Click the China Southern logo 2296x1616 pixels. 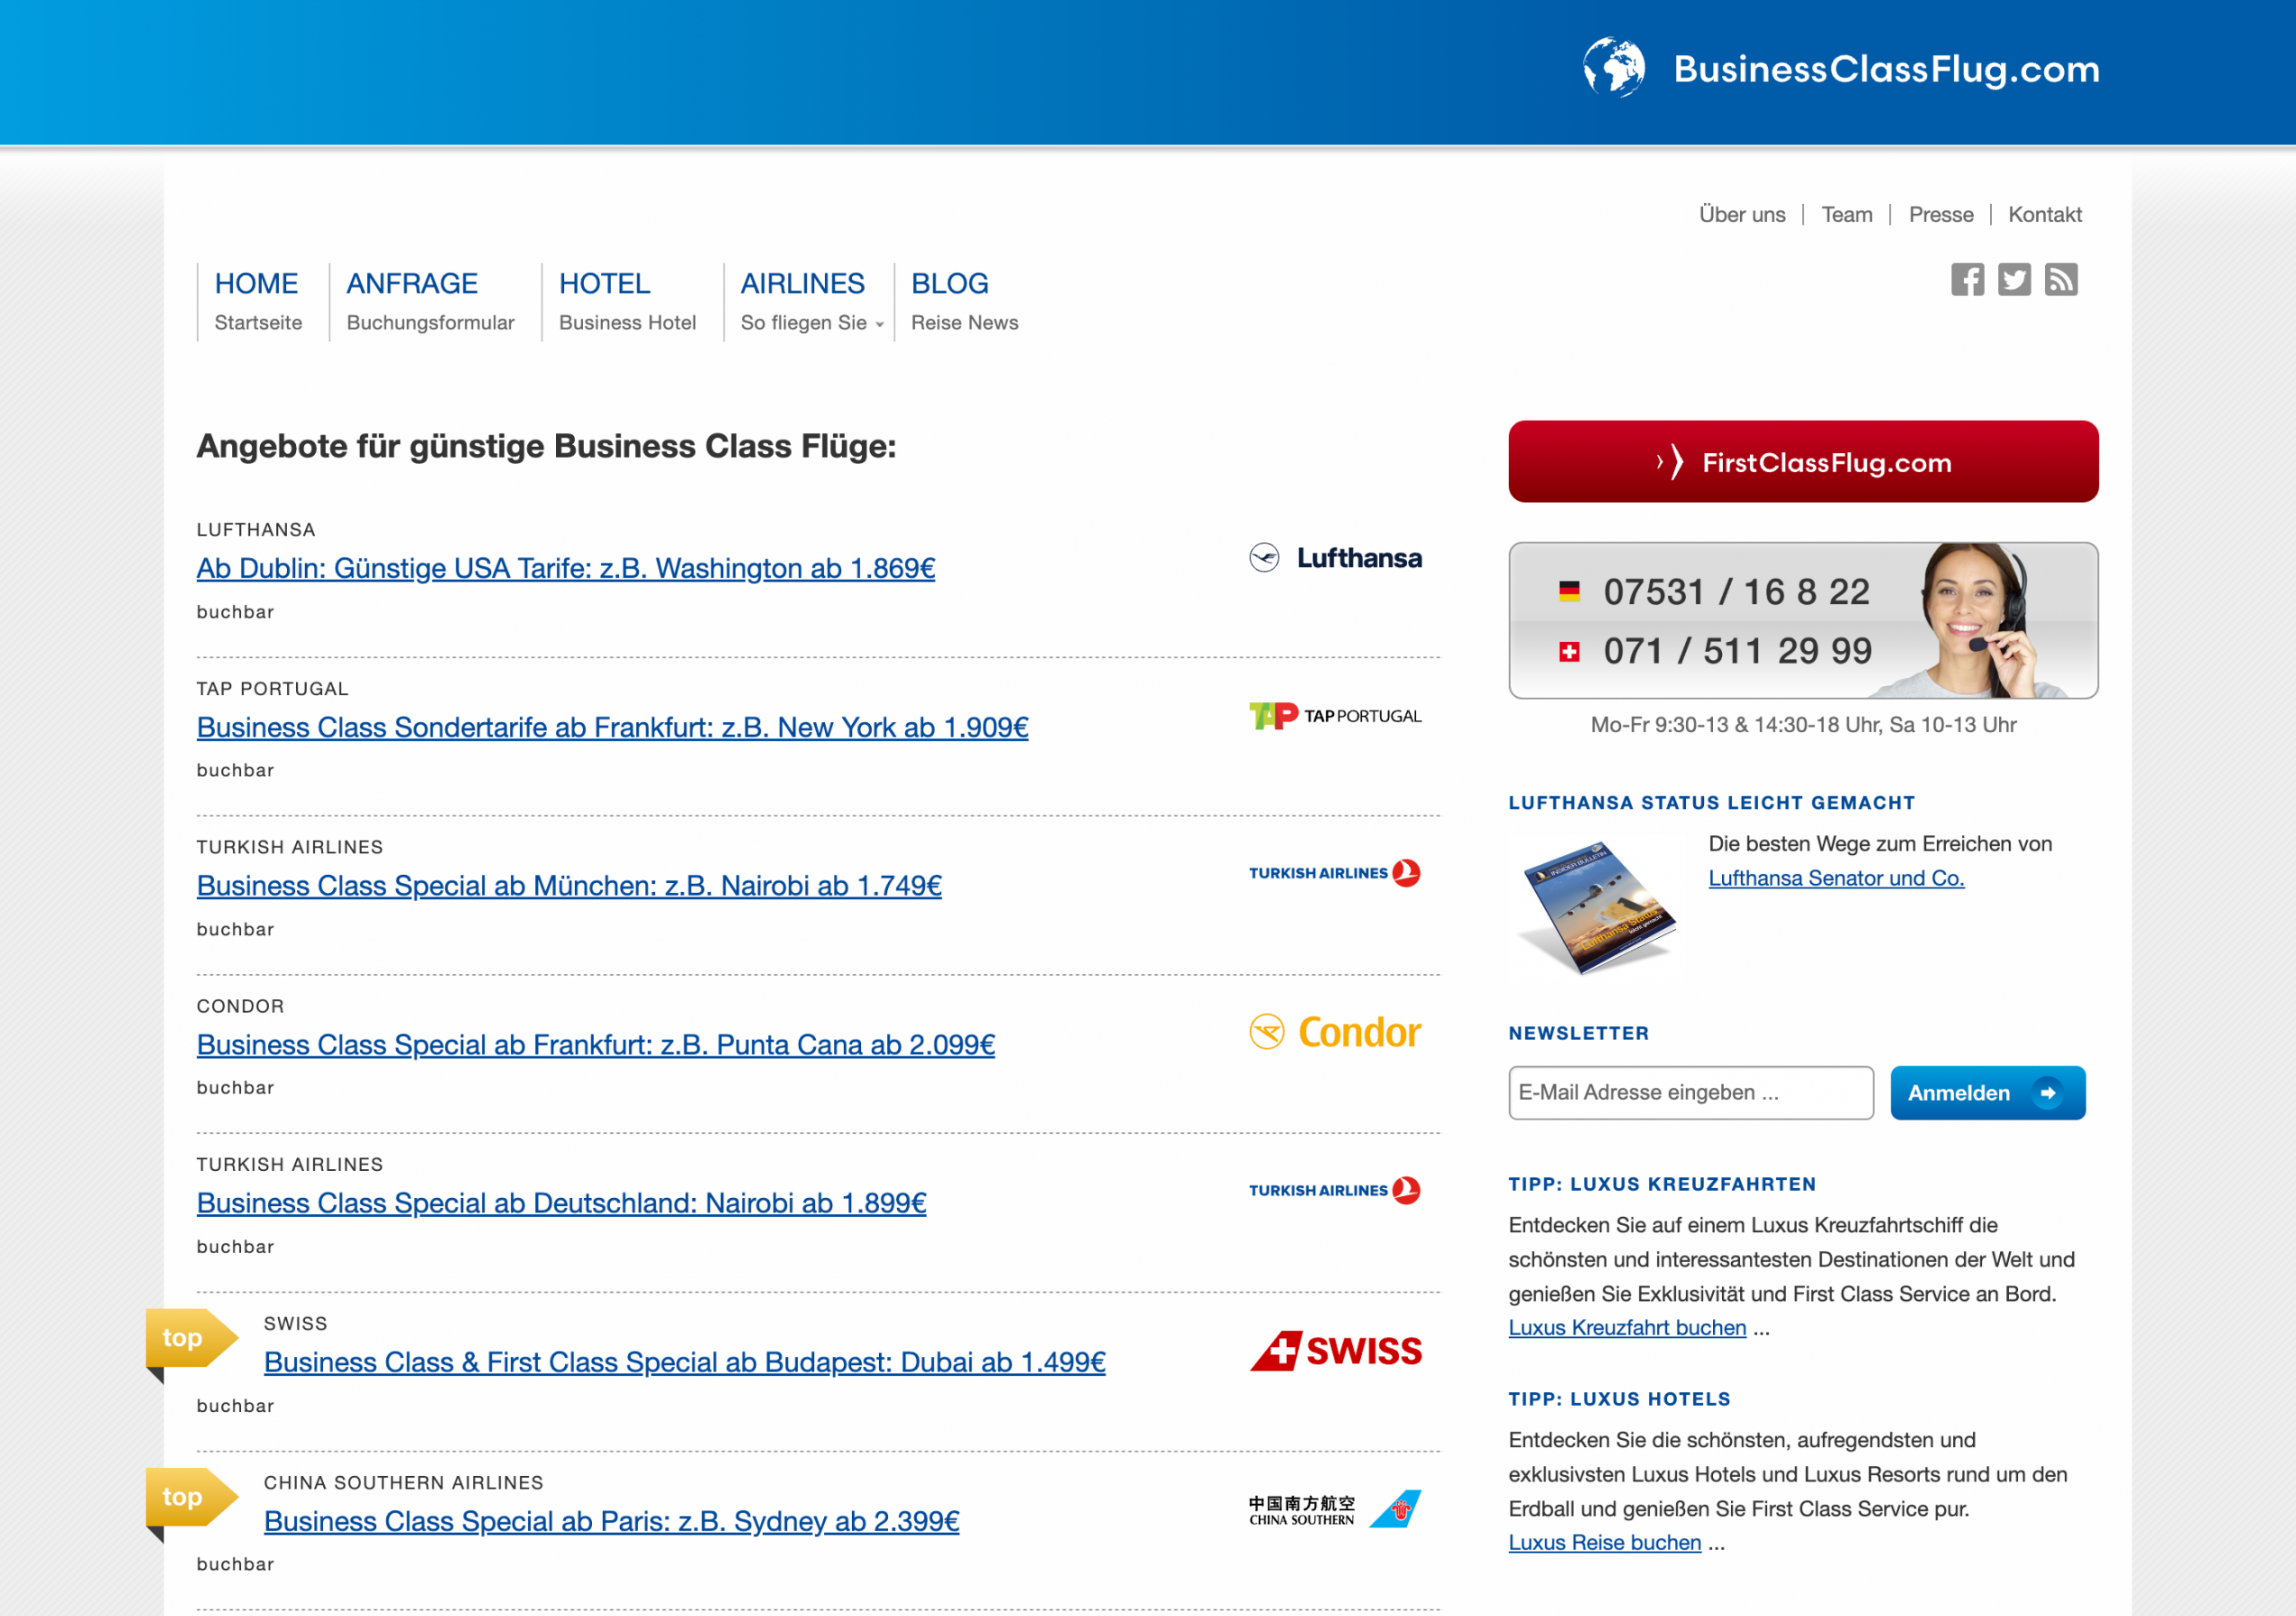(x=1334, y=1509)
